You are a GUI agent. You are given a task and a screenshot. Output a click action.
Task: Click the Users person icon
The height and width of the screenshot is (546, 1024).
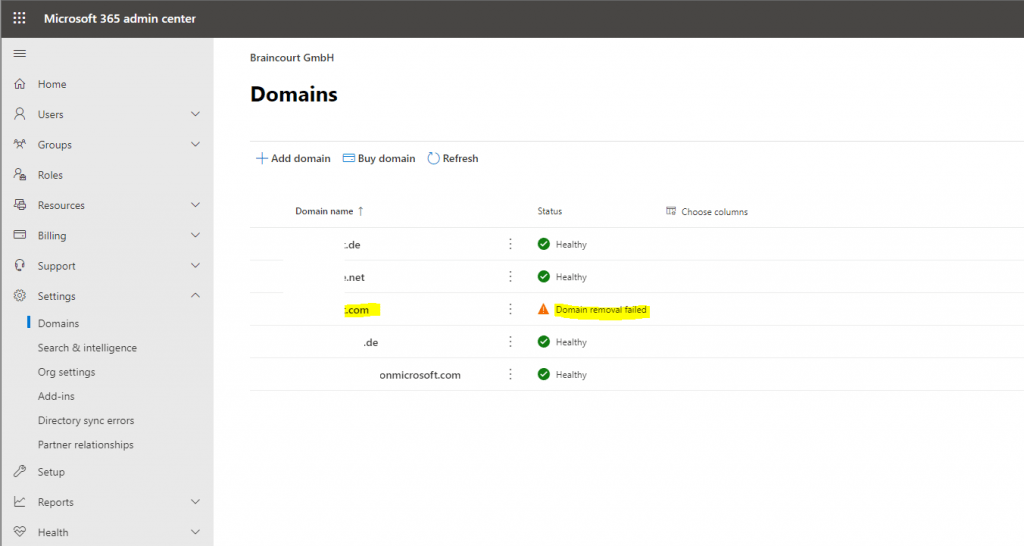(x=20, y=114)
